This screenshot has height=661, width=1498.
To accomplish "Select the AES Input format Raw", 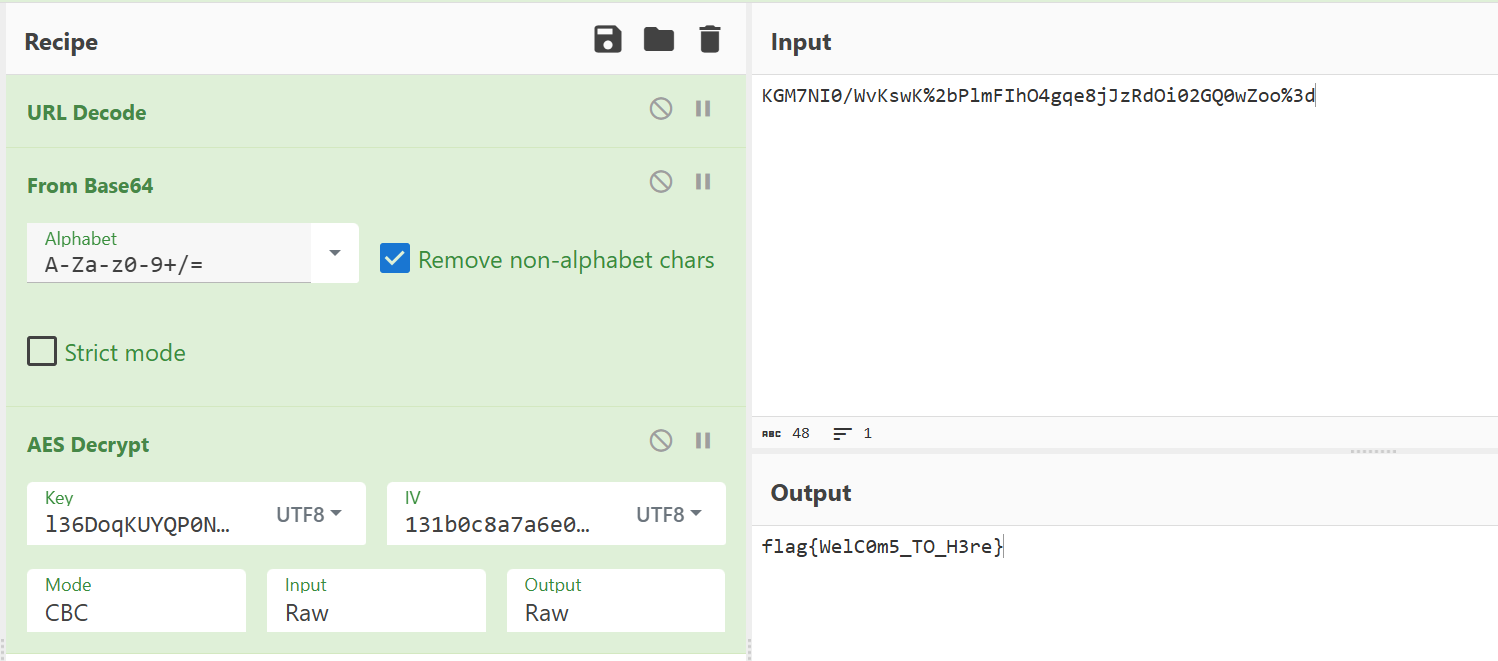I will 376,602.
